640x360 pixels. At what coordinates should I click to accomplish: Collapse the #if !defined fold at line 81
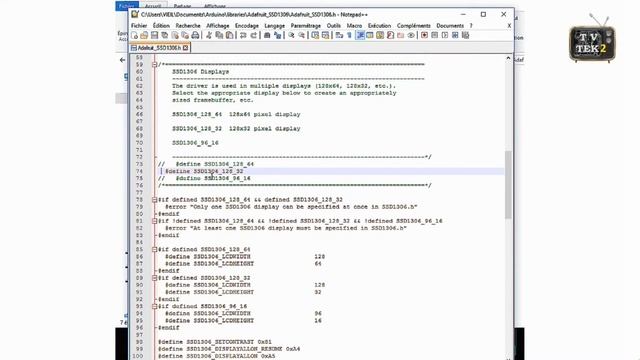click(154, 221)
